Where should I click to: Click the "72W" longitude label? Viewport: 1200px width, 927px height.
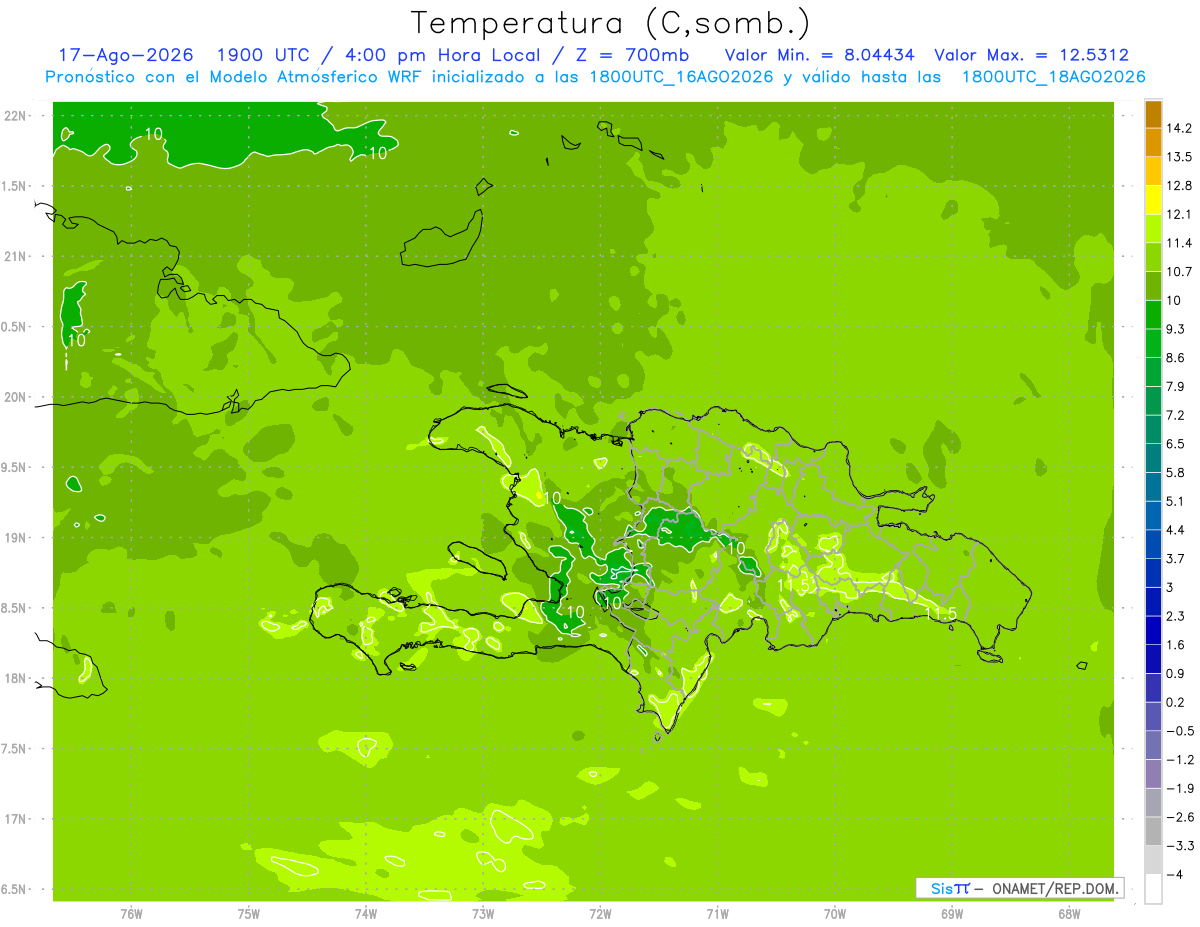pos(600,913)
